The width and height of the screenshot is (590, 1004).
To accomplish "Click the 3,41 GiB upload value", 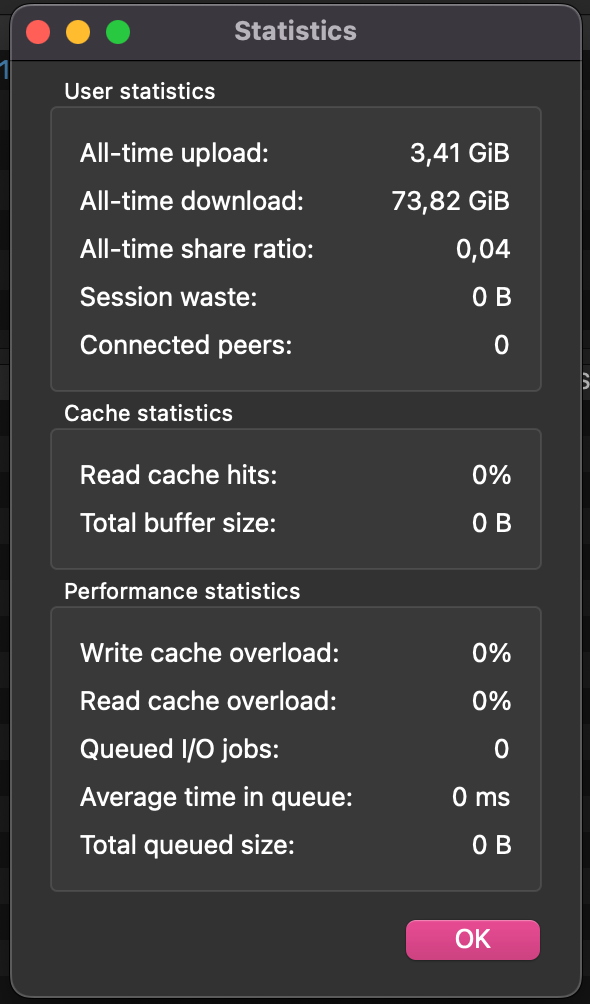I will (460, 154).
